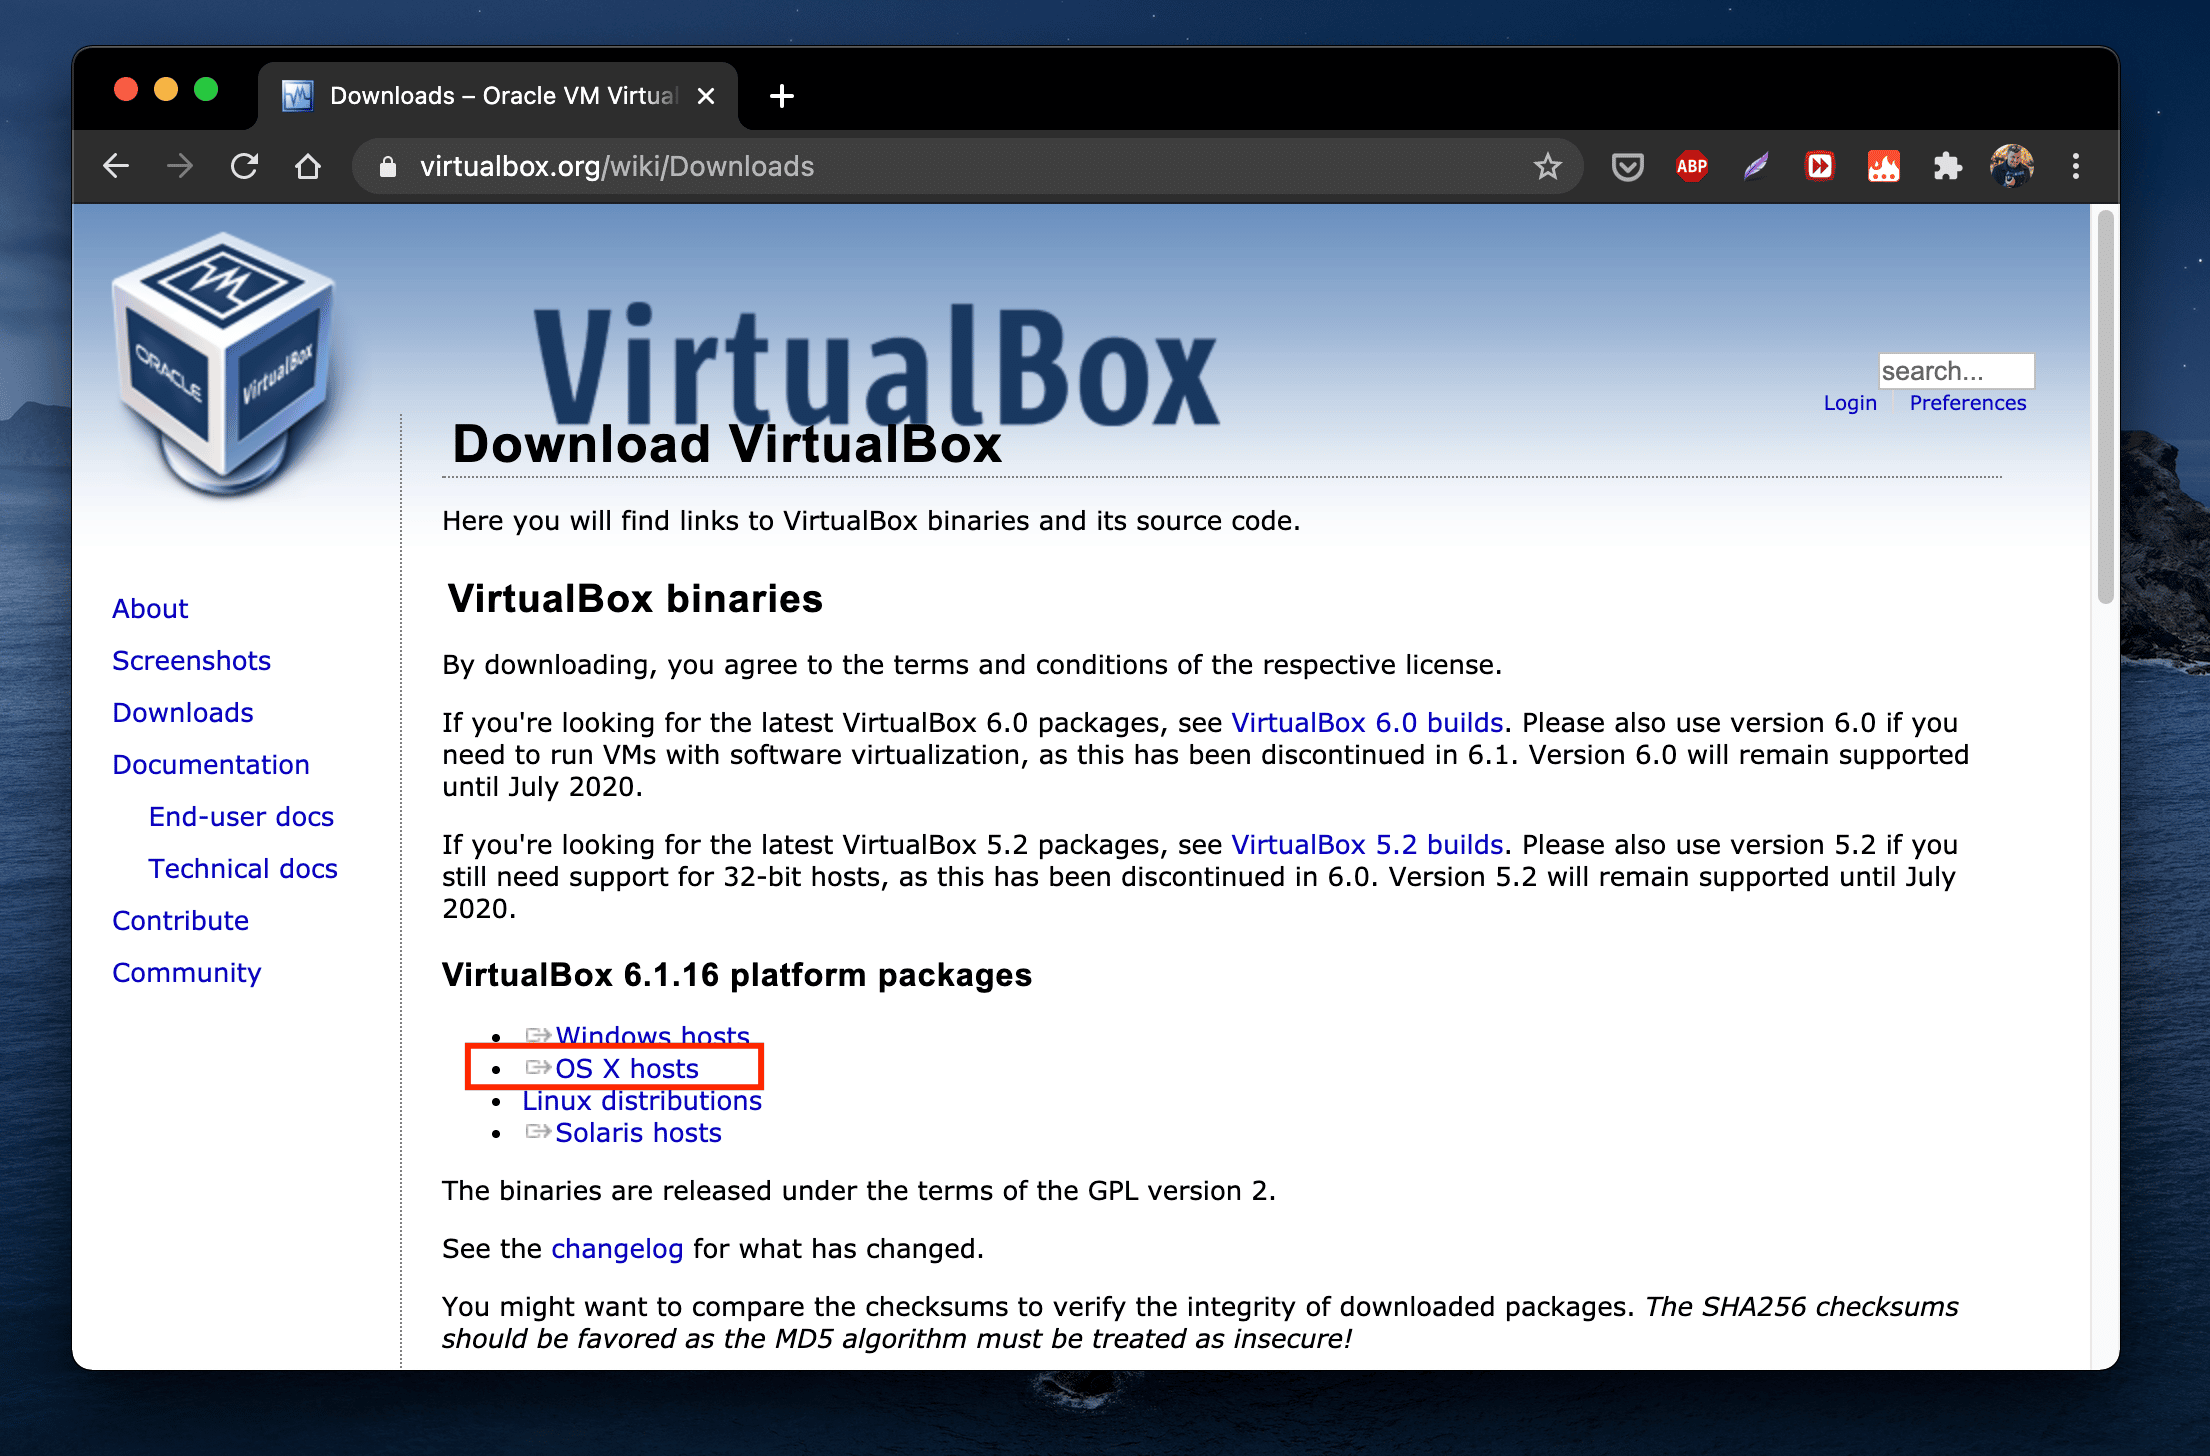Open the Adblock Plus extension
The width and height of the screenshot is (2210, 1456).
point(1691,166)
